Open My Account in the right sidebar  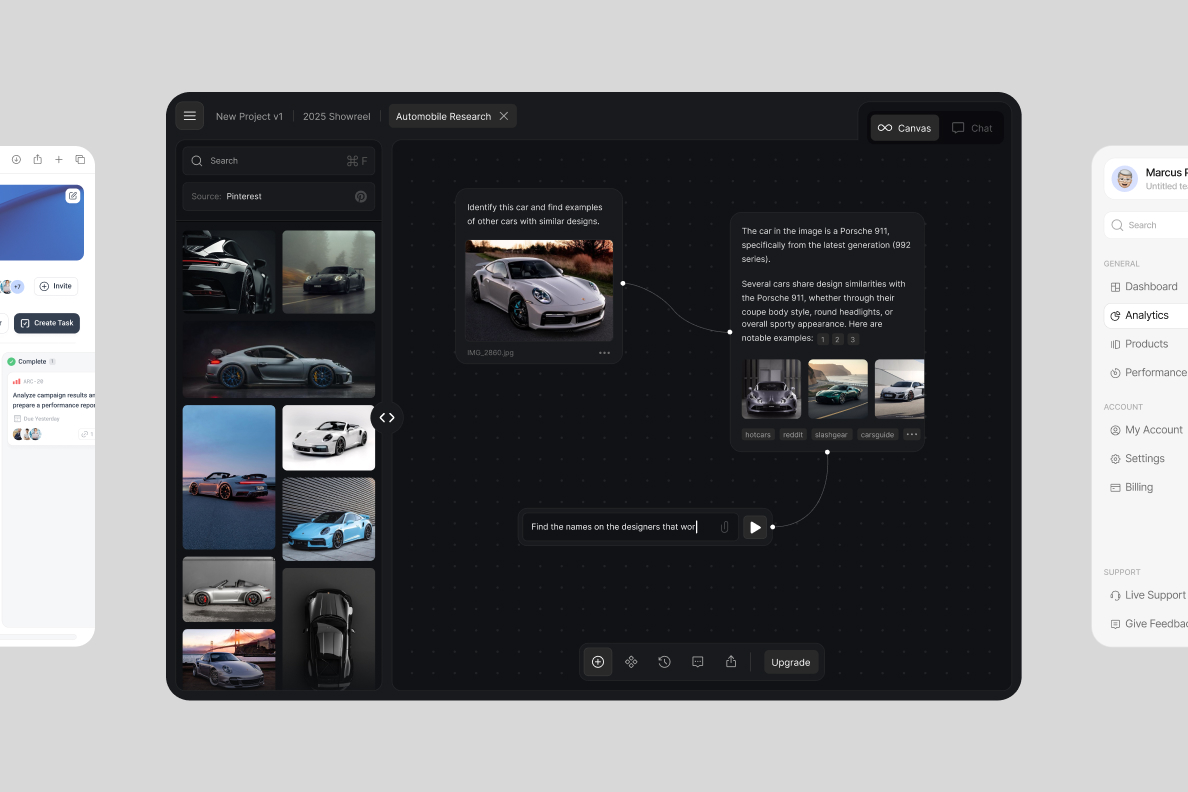(1146, 430)
